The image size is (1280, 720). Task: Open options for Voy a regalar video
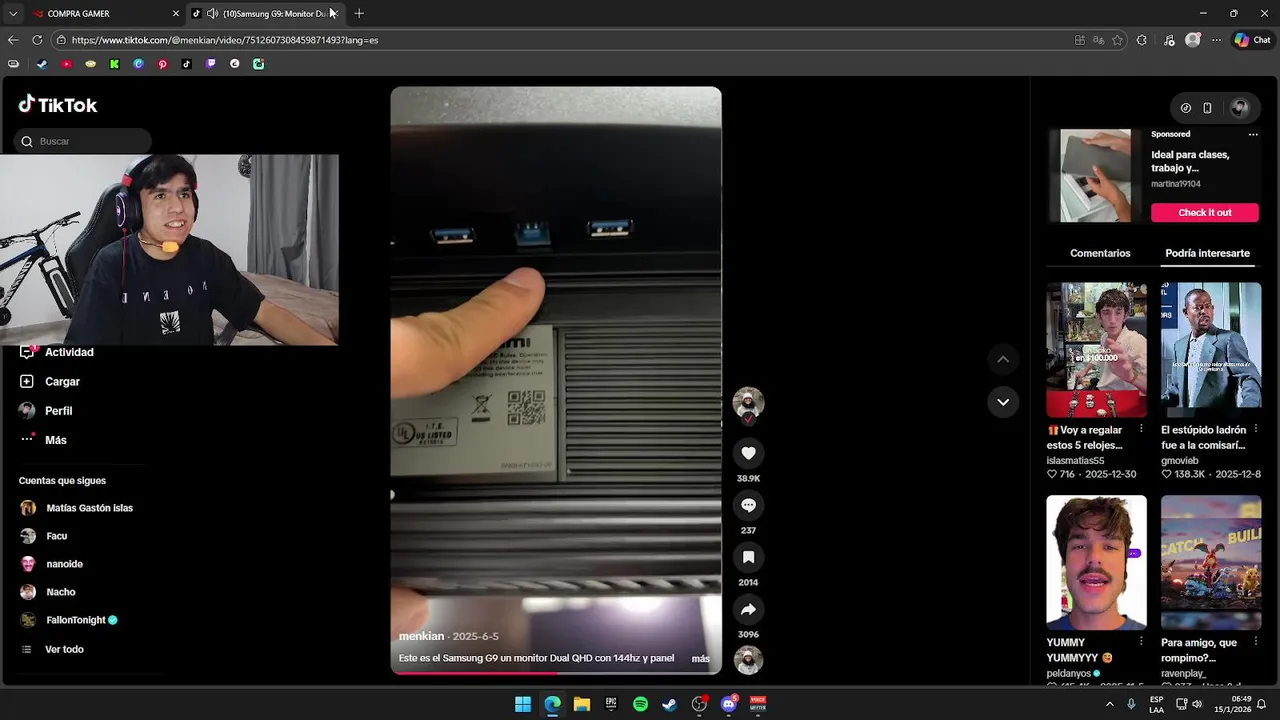(x=1141, y=429)
